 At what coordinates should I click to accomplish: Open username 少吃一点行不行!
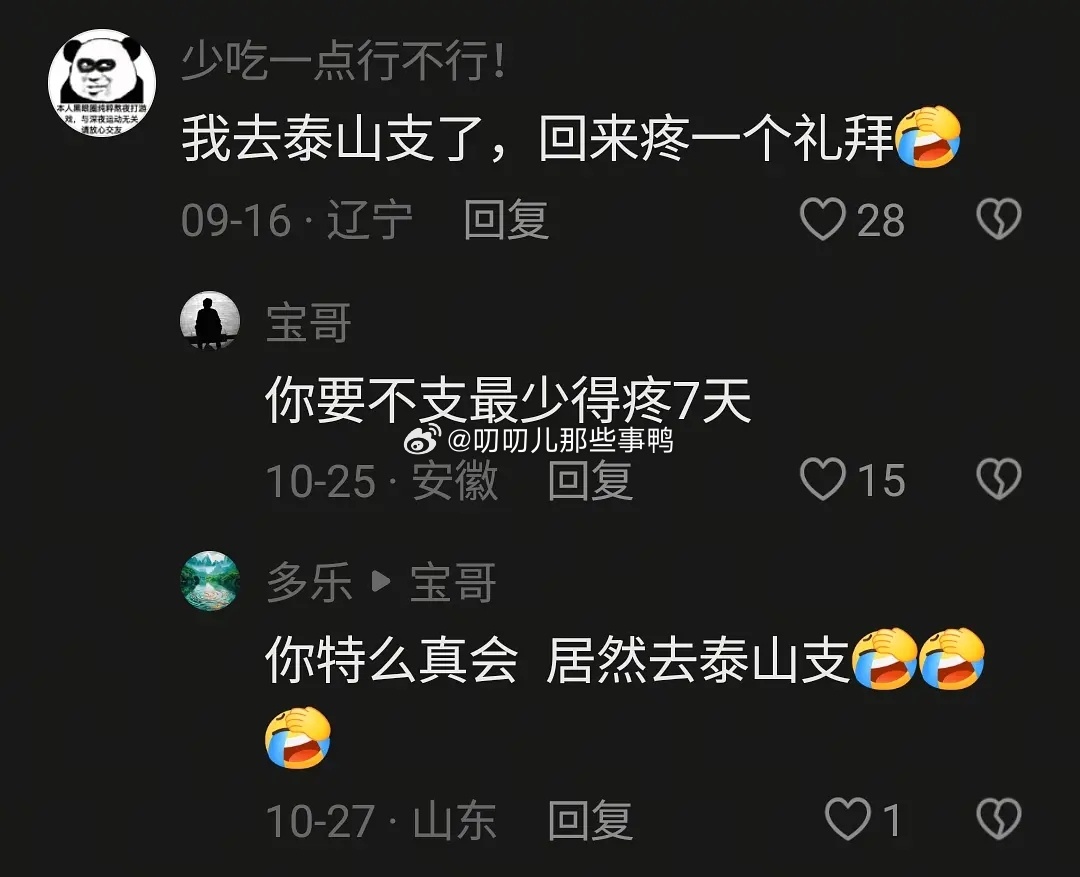pos(344,62)
